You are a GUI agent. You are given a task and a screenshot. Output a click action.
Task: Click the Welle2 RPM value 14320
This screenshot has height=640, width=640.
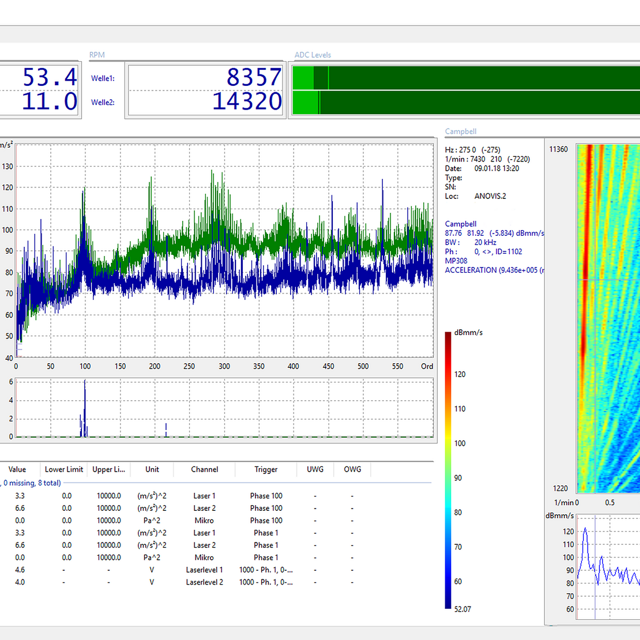pyautogui.click(x=247, y=101)
